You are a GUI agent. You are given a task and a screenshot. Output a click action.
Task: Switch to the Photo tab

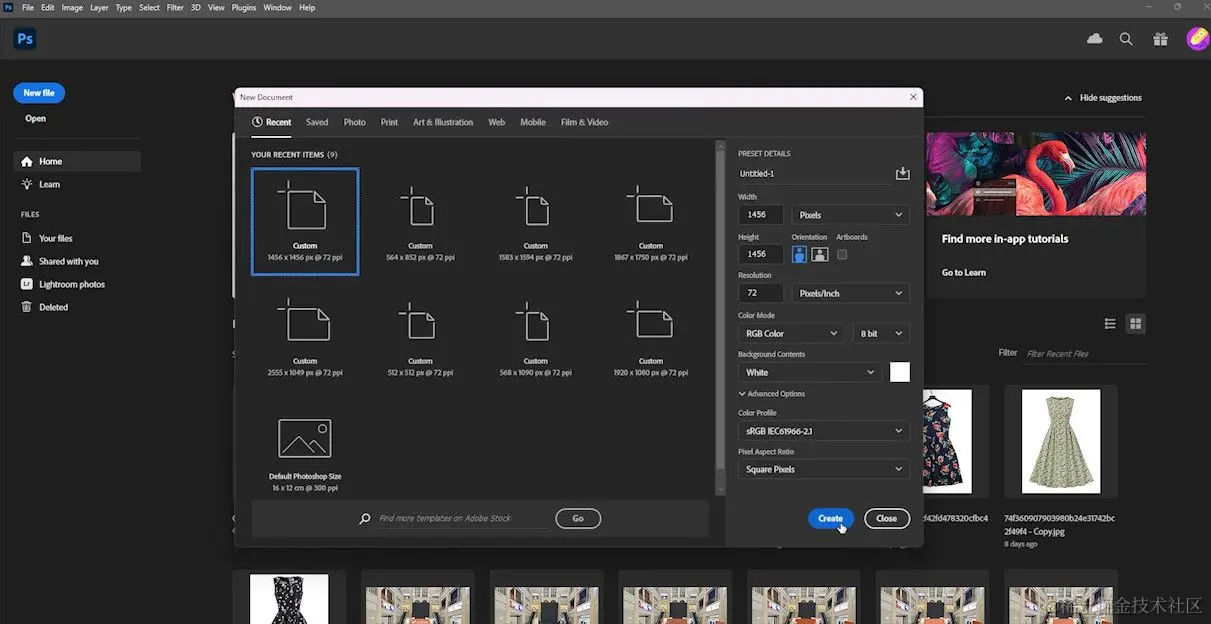click(x=355, y=122)
